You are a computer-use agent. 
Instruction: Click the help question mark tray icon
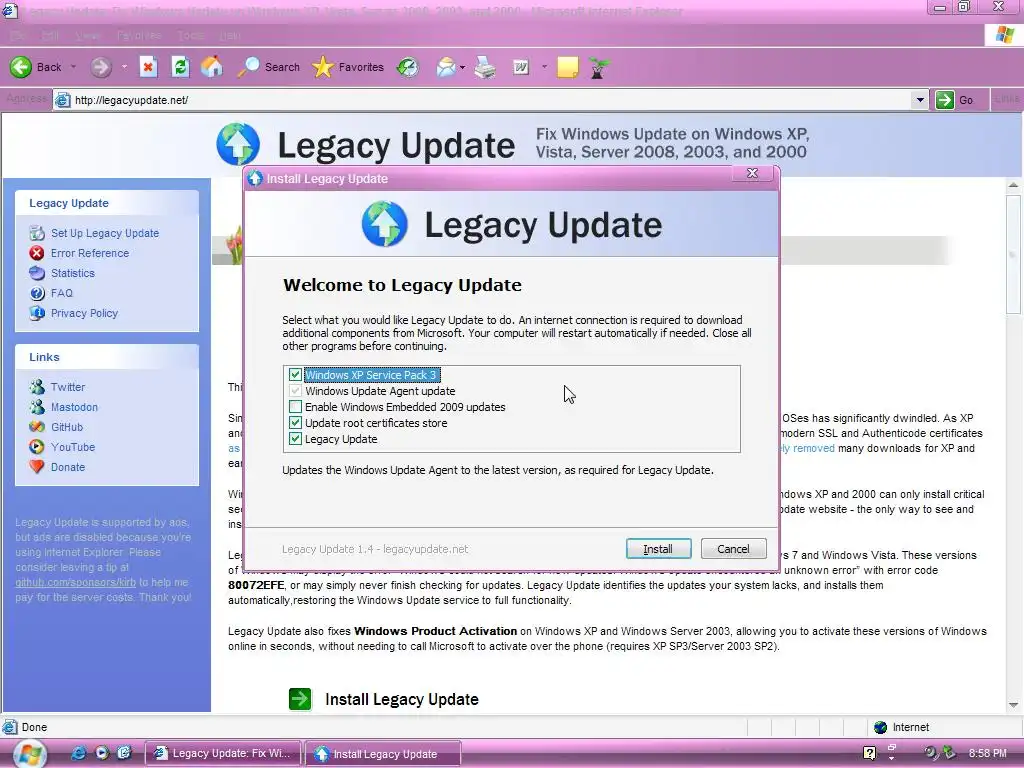click(869, 753)
